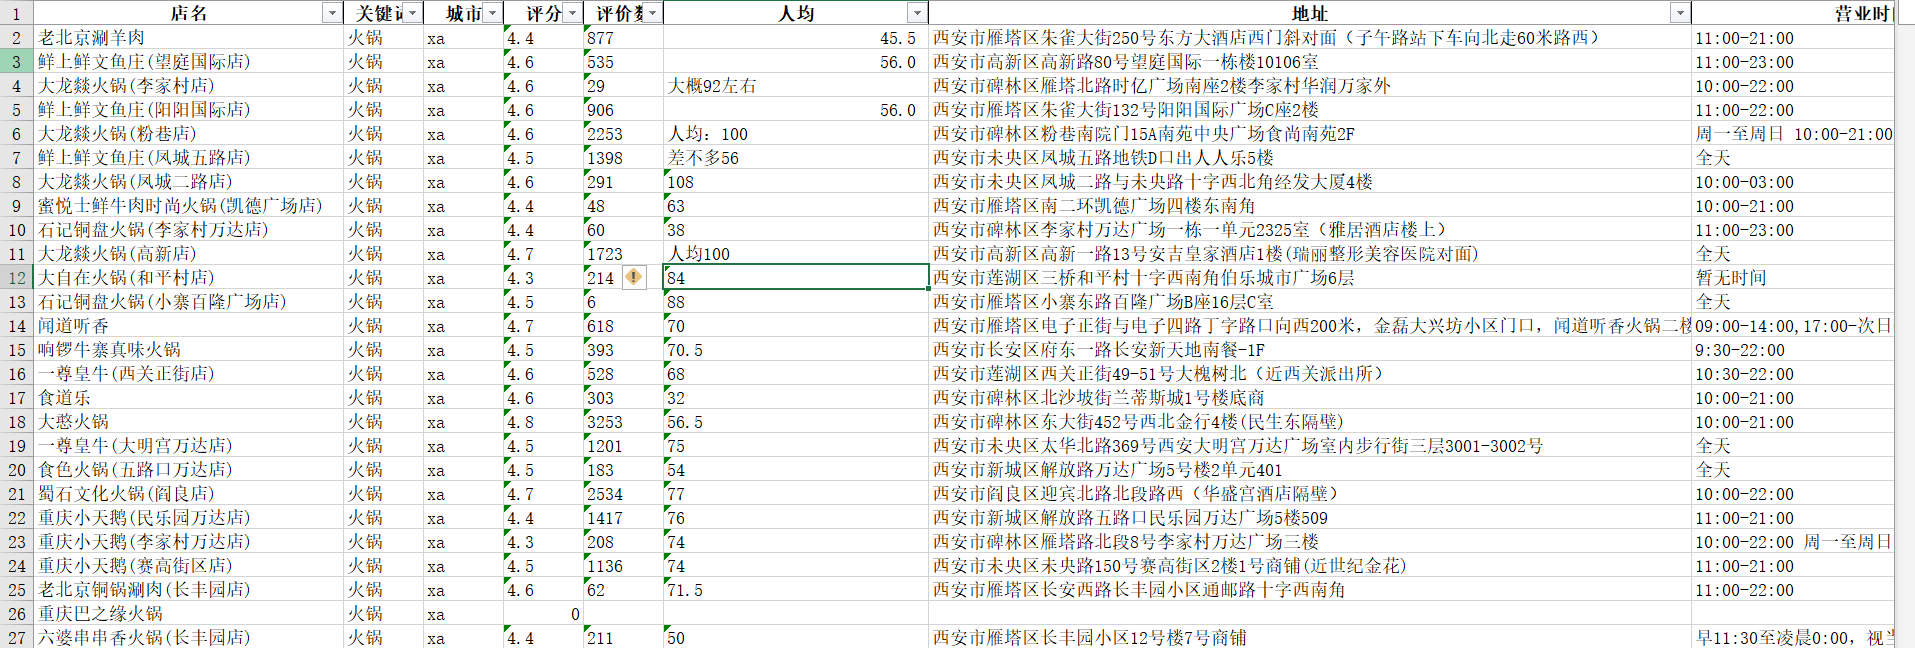Select the cell 重庆小天鹅(民乐园万达店)

189,518
